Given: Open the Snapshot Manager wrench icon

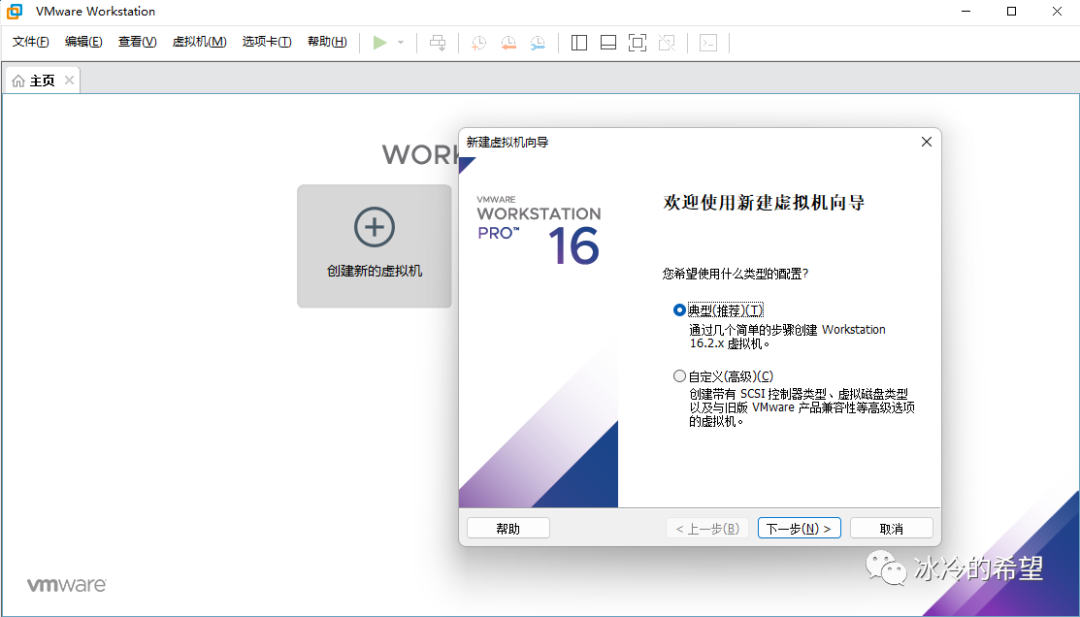Looking at the screenshot, I should click(538, 43).
